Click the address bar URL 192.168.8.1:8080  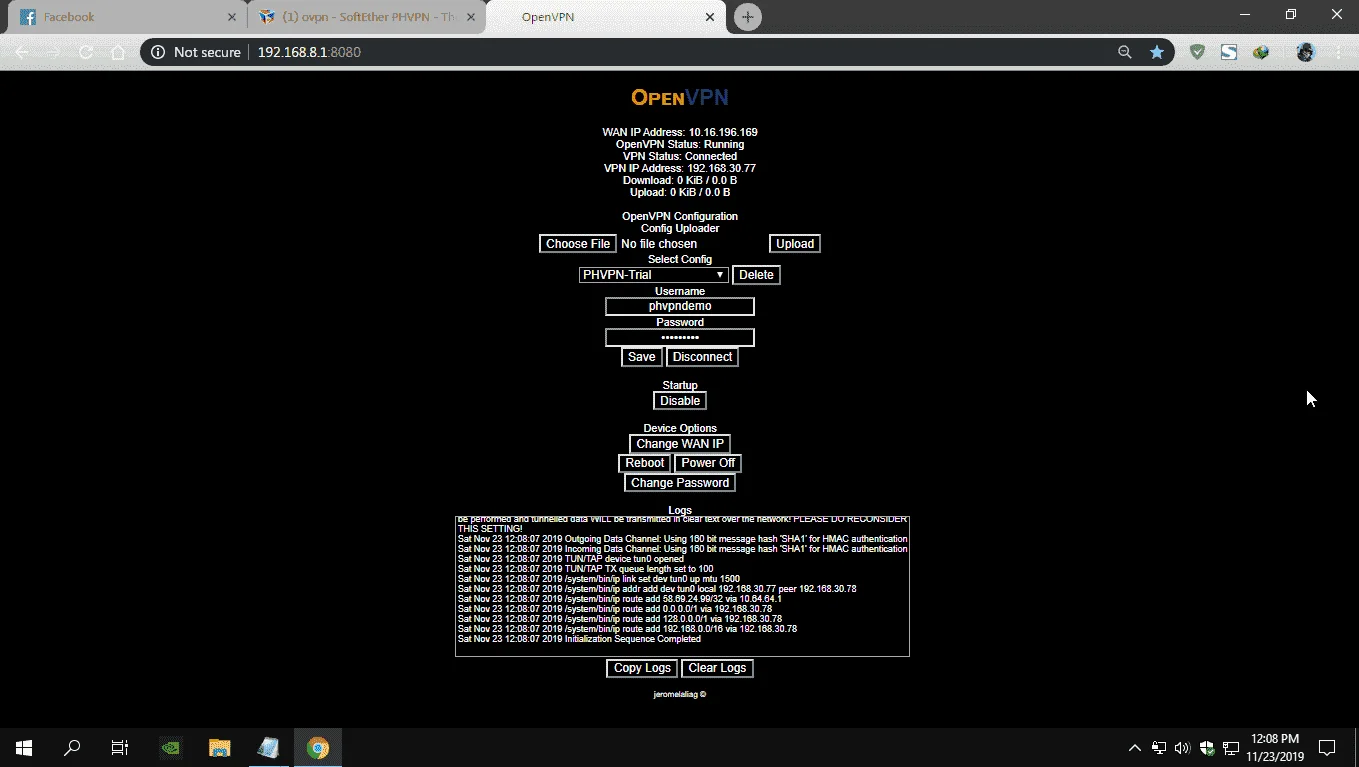[x=309, y=52]
